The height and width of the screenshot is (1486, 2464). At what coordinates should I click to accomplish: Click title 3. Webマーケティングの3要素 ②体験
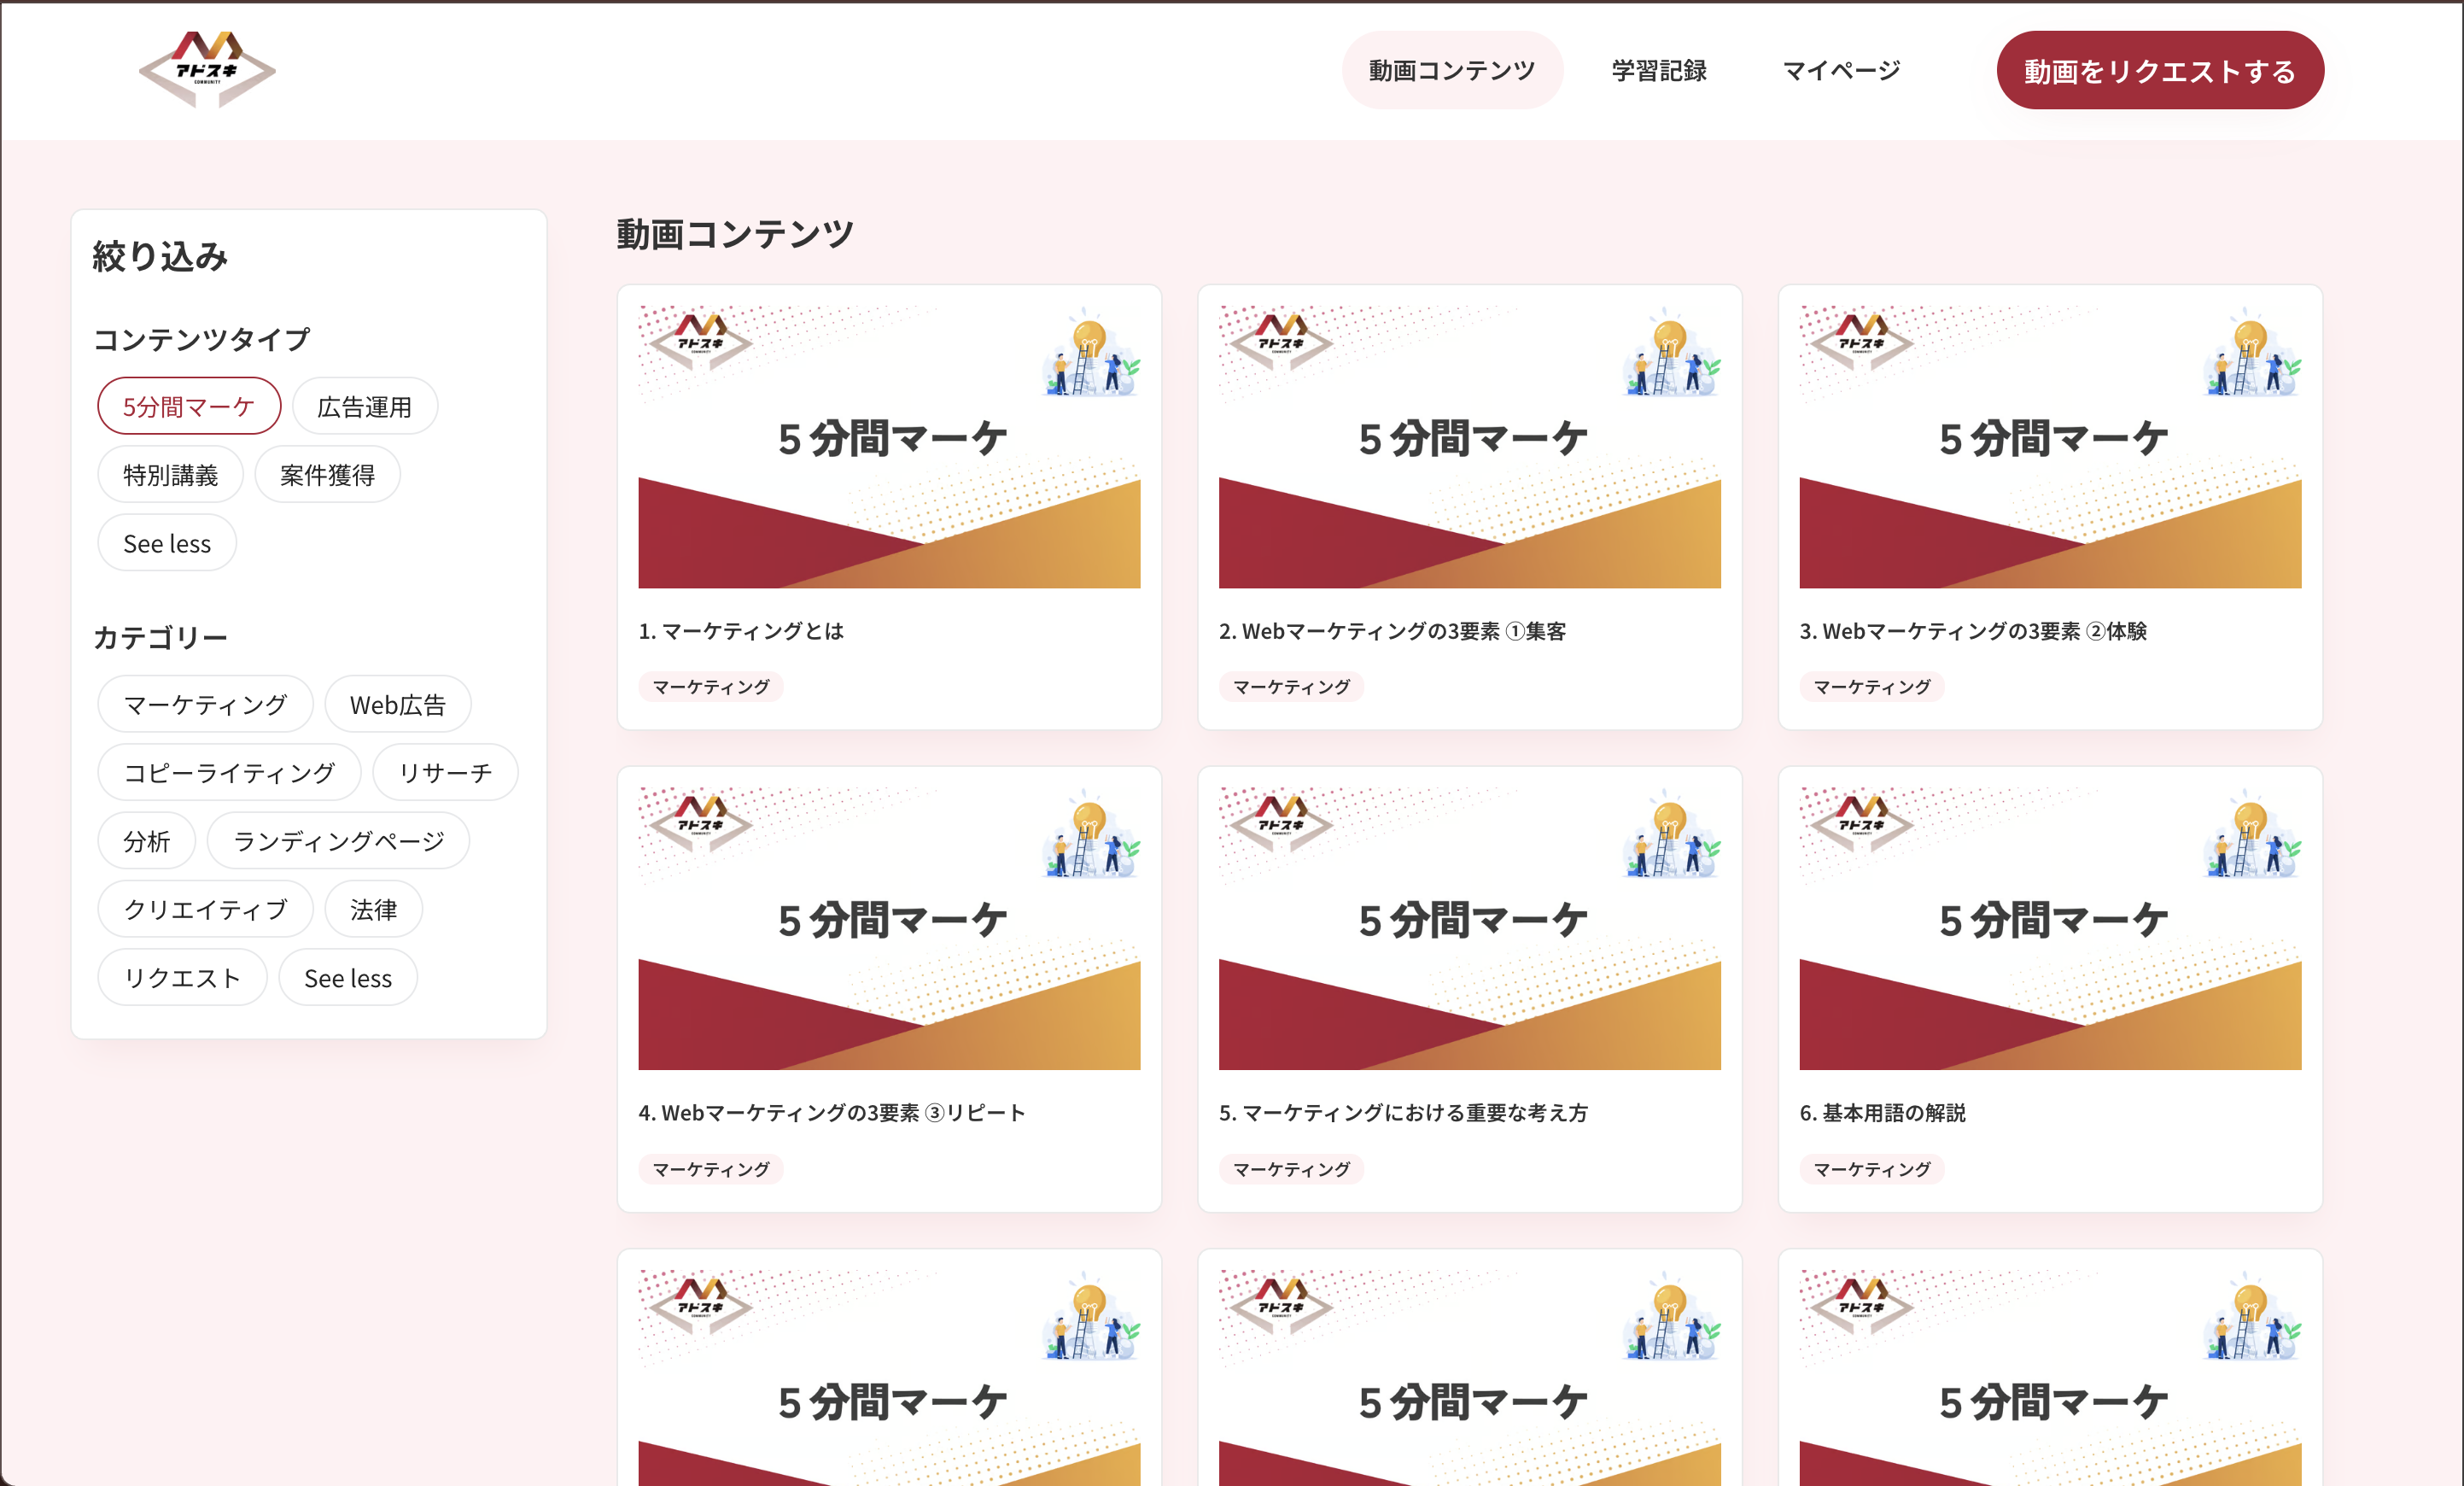coord(1973,631)
